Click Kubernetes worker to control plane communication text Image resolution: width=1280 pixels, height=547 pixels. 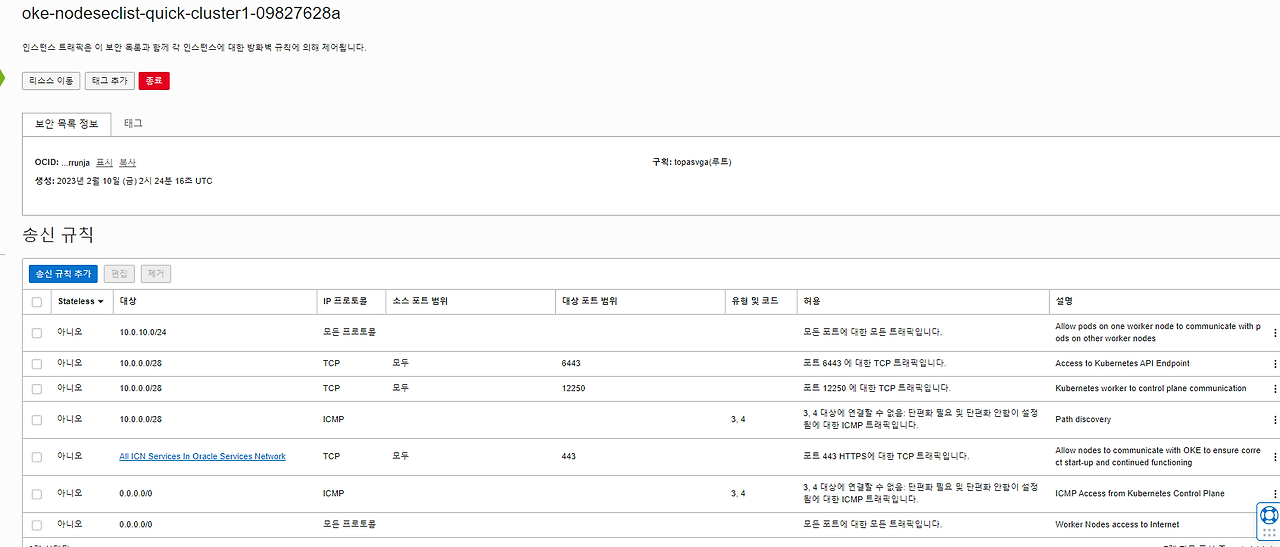(1151, 389)
